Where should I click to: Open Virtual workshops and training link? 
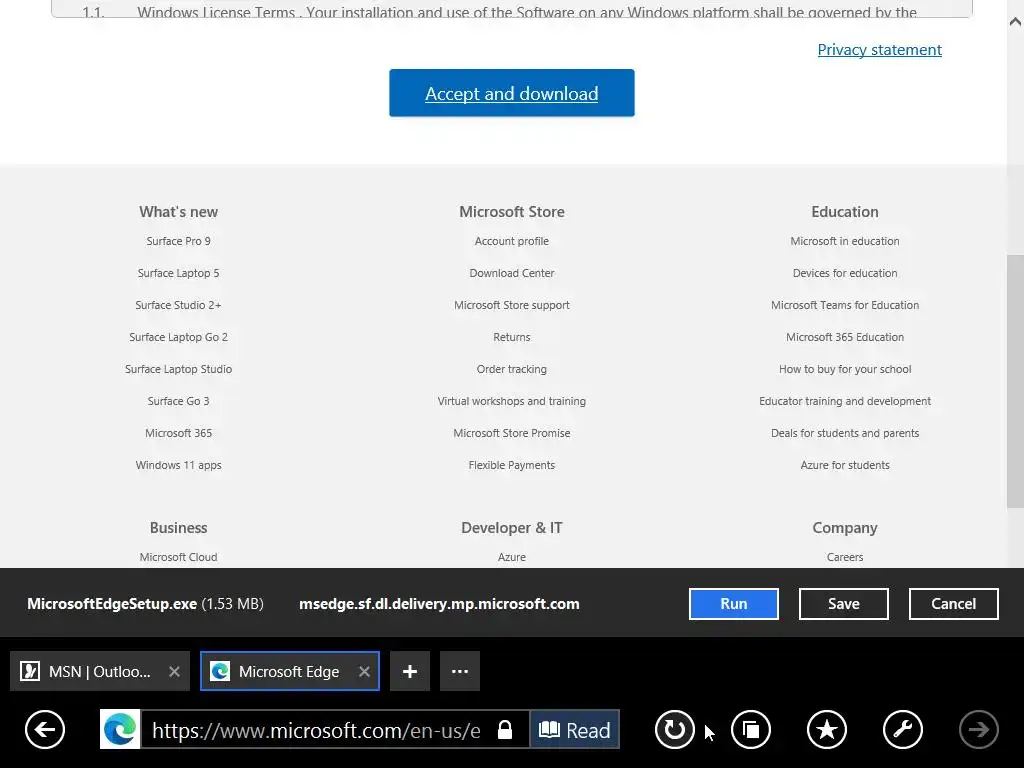(512, 401)
